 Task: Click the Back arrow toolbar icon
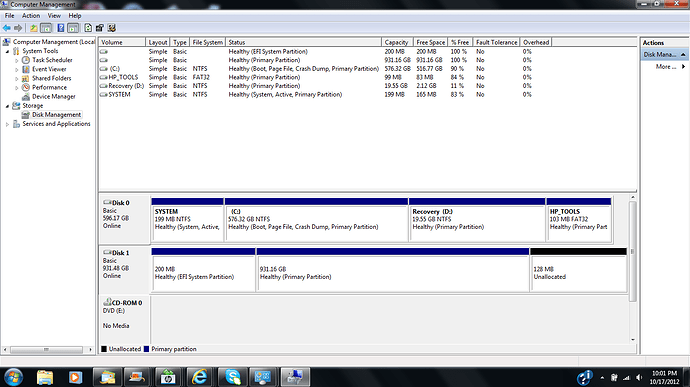tap(7, 28)
